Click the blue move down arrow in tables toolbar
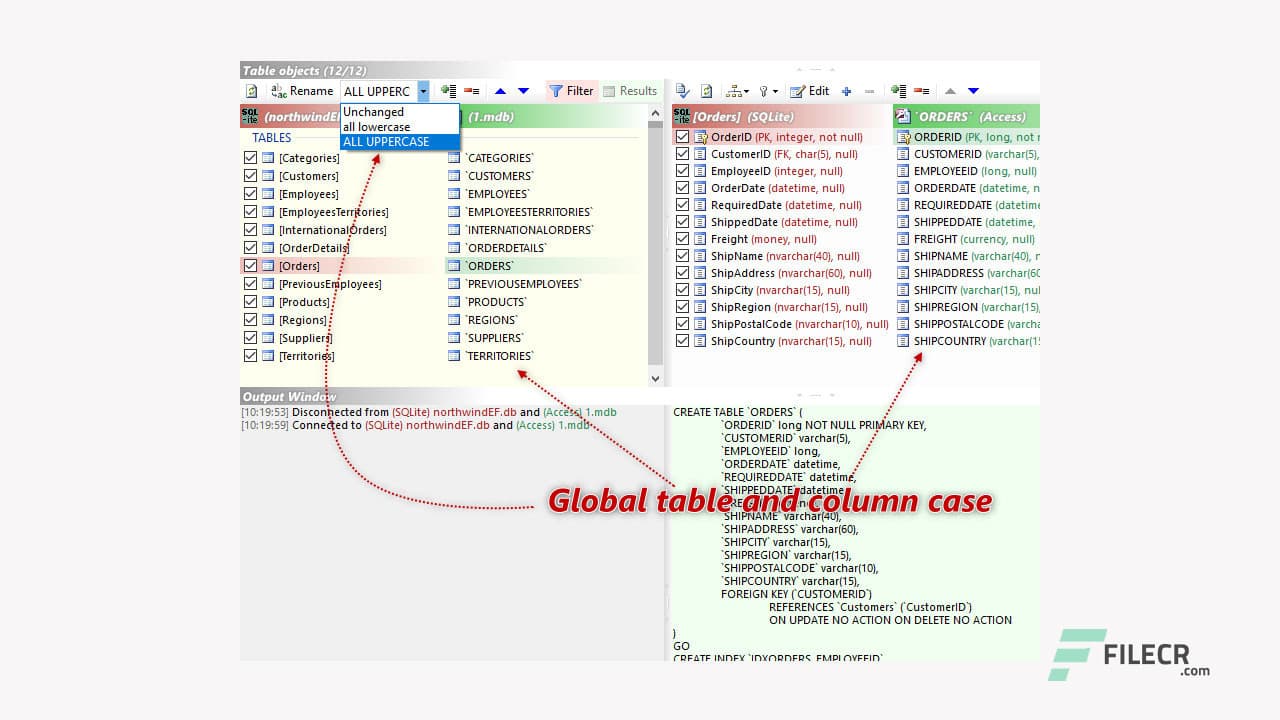 pos(523,91)
